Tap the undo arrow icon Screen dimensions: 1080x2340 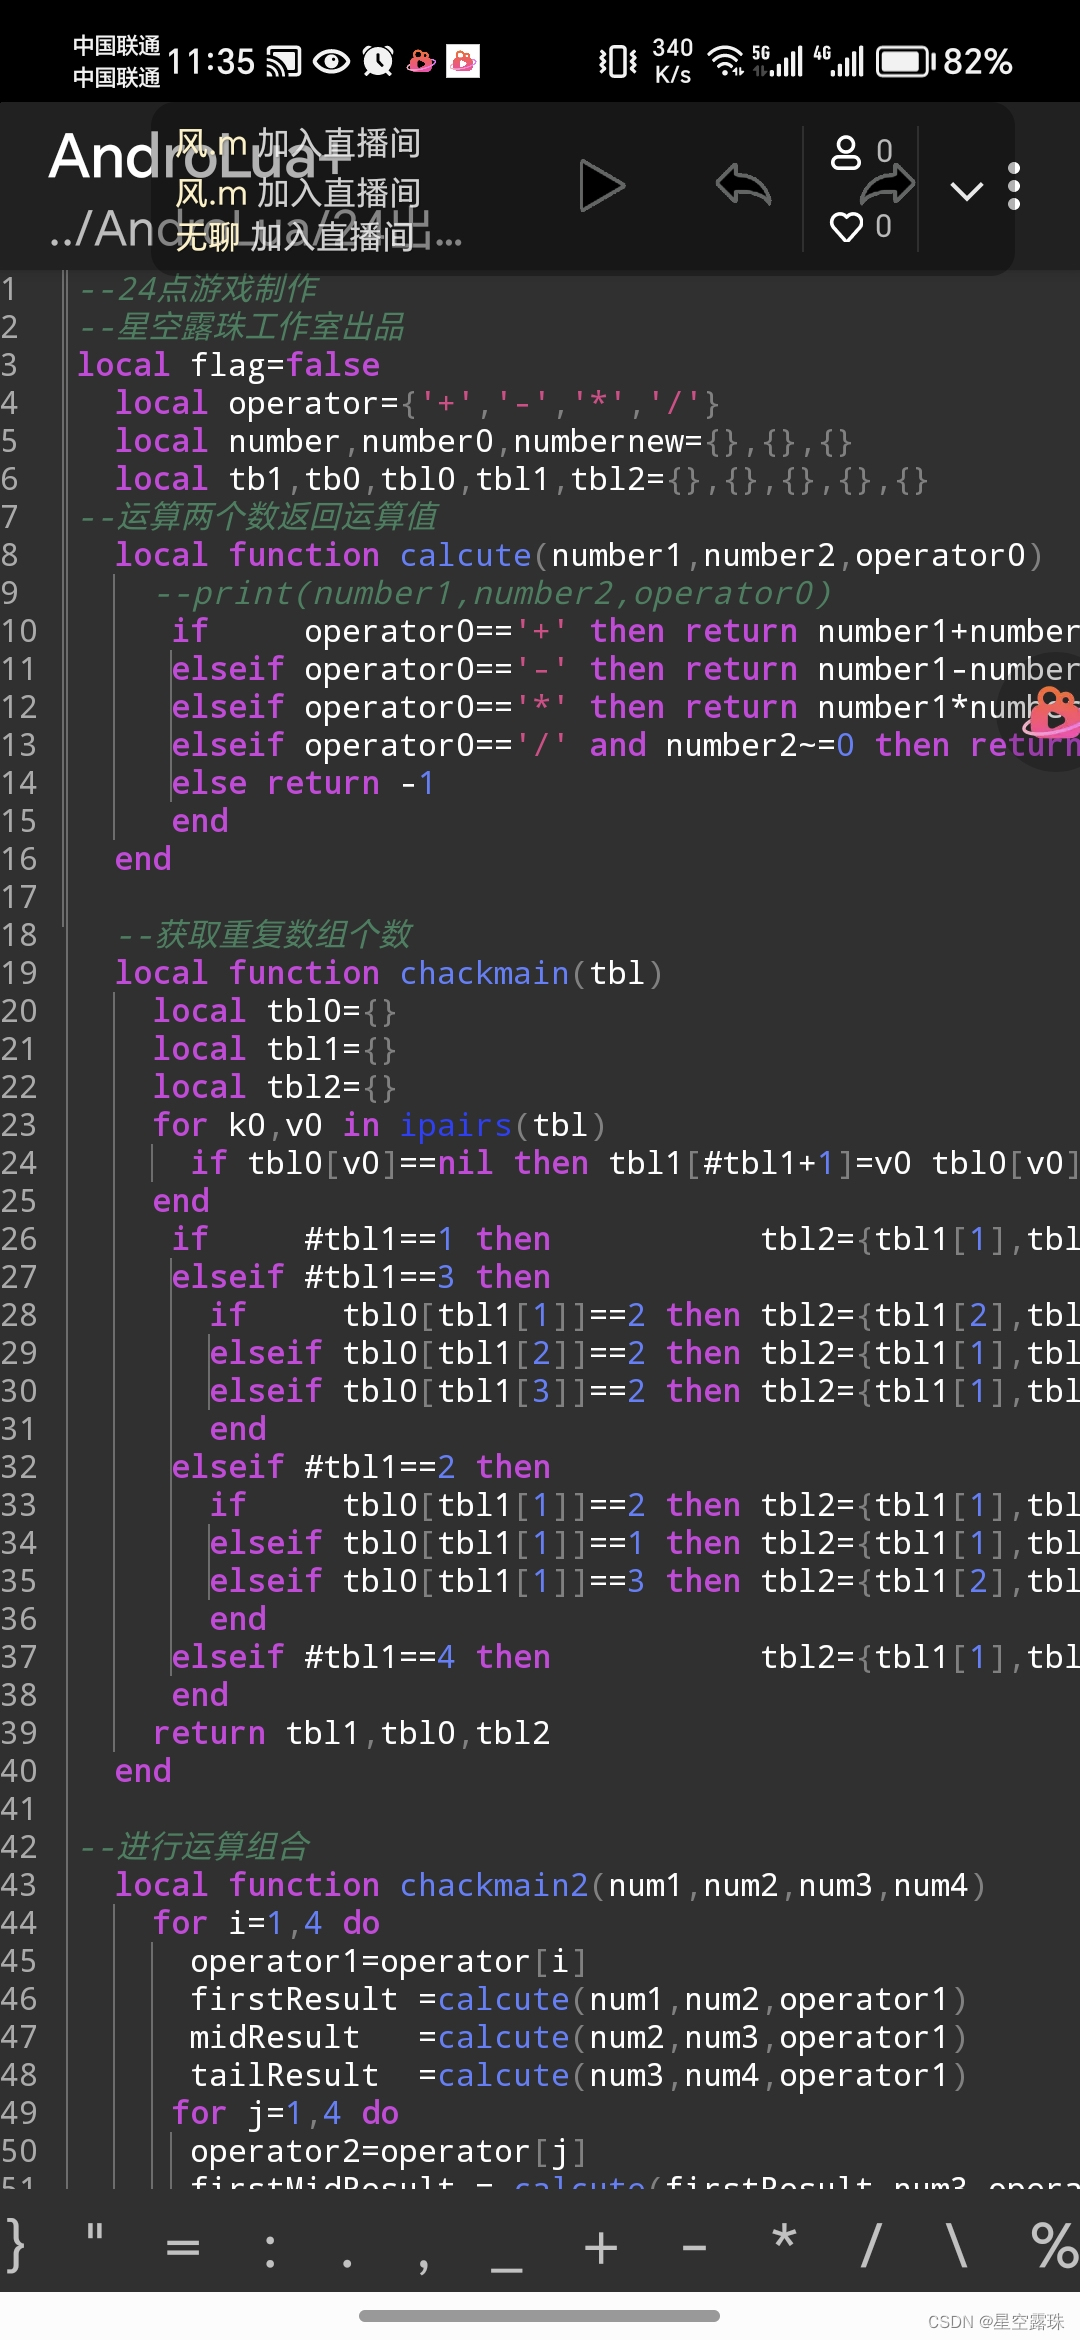coord(743,186)
